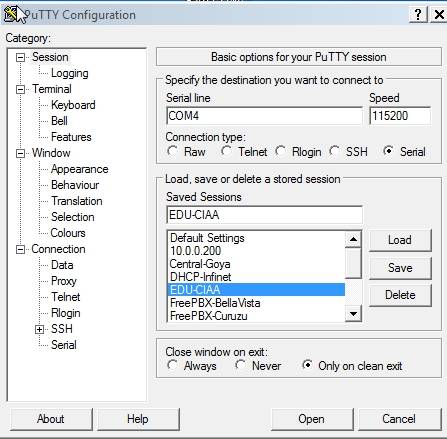Collapse the Terminal tree node
Image resolution: width=447 pixels, height=439 pixels.
20,89
